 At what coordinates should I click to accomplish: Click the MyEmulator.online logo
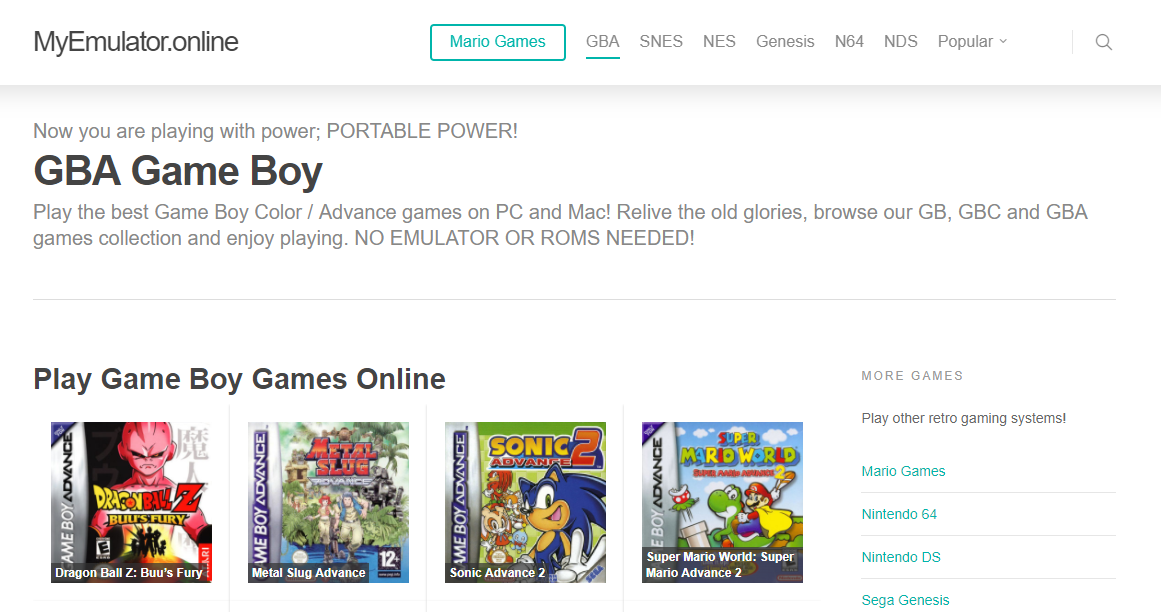[x=135, y=42]
